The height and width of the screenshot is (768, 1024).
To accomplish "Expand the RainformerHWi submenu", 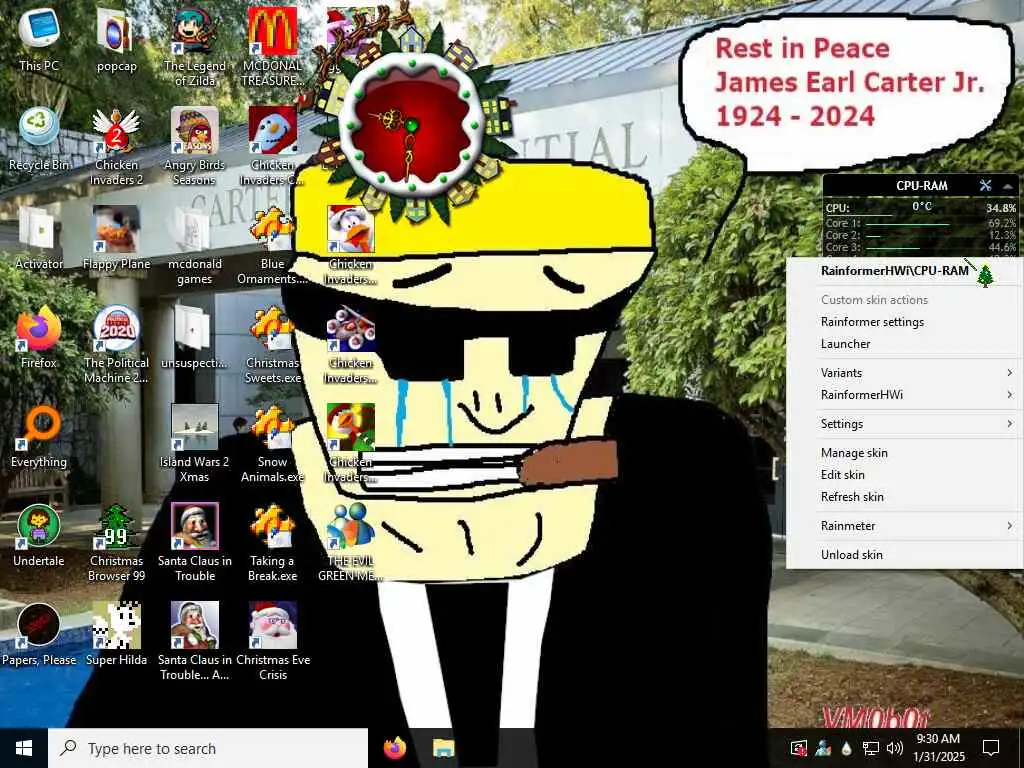I will coord(905,394).
